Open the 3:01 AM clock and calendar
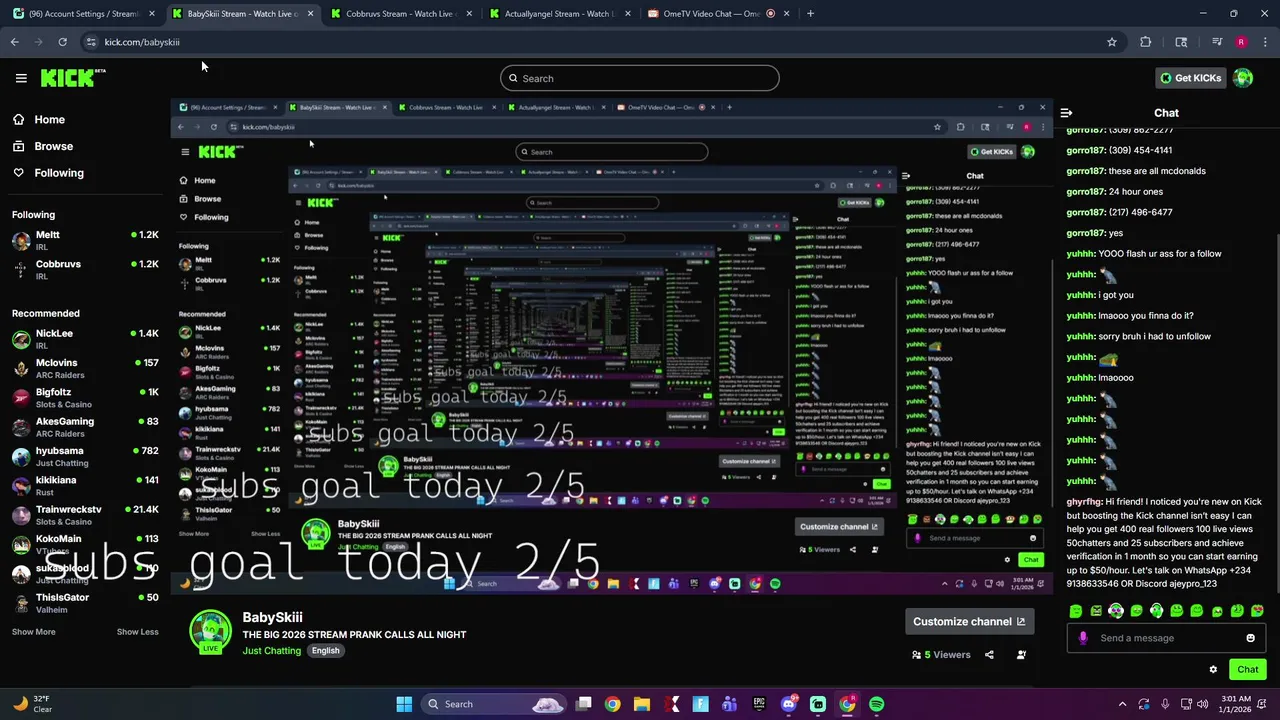1280x720 pixels. [x=1236, y=704]
